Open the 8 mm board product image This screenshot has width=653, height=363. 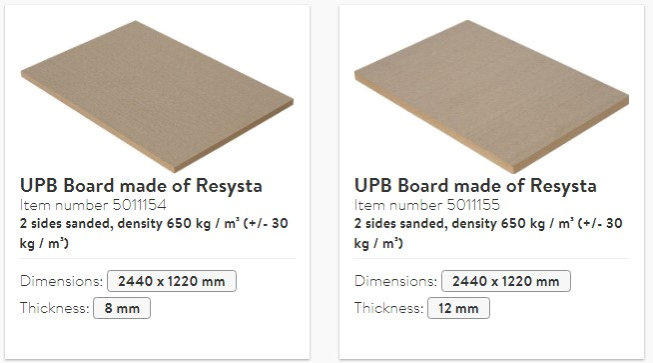[x=157, y=97]
